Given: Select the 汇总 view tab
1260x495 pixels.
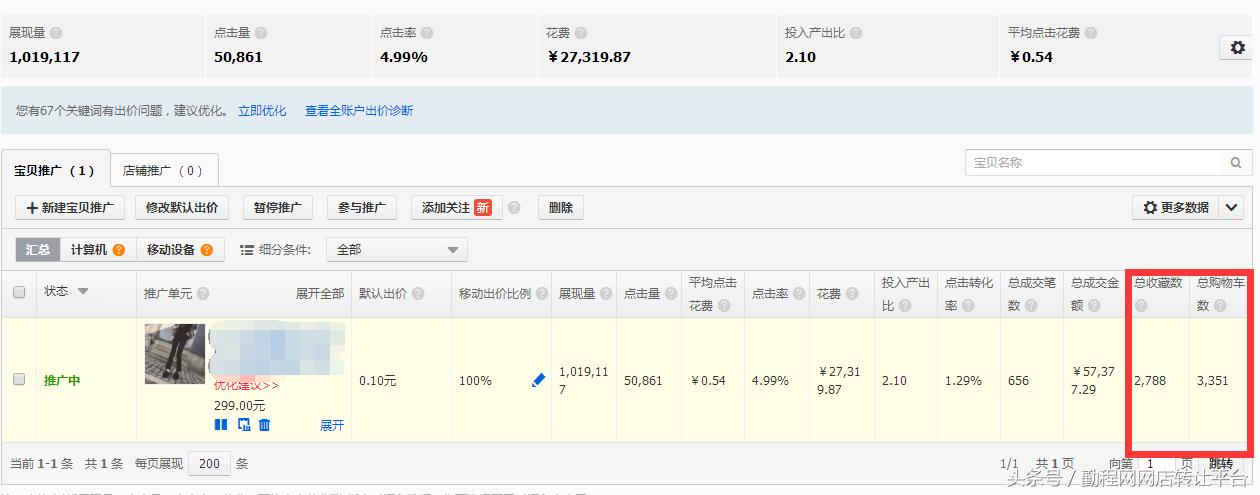Looking at the screenshot, I should pyautogui.click(x=38, y=250).
